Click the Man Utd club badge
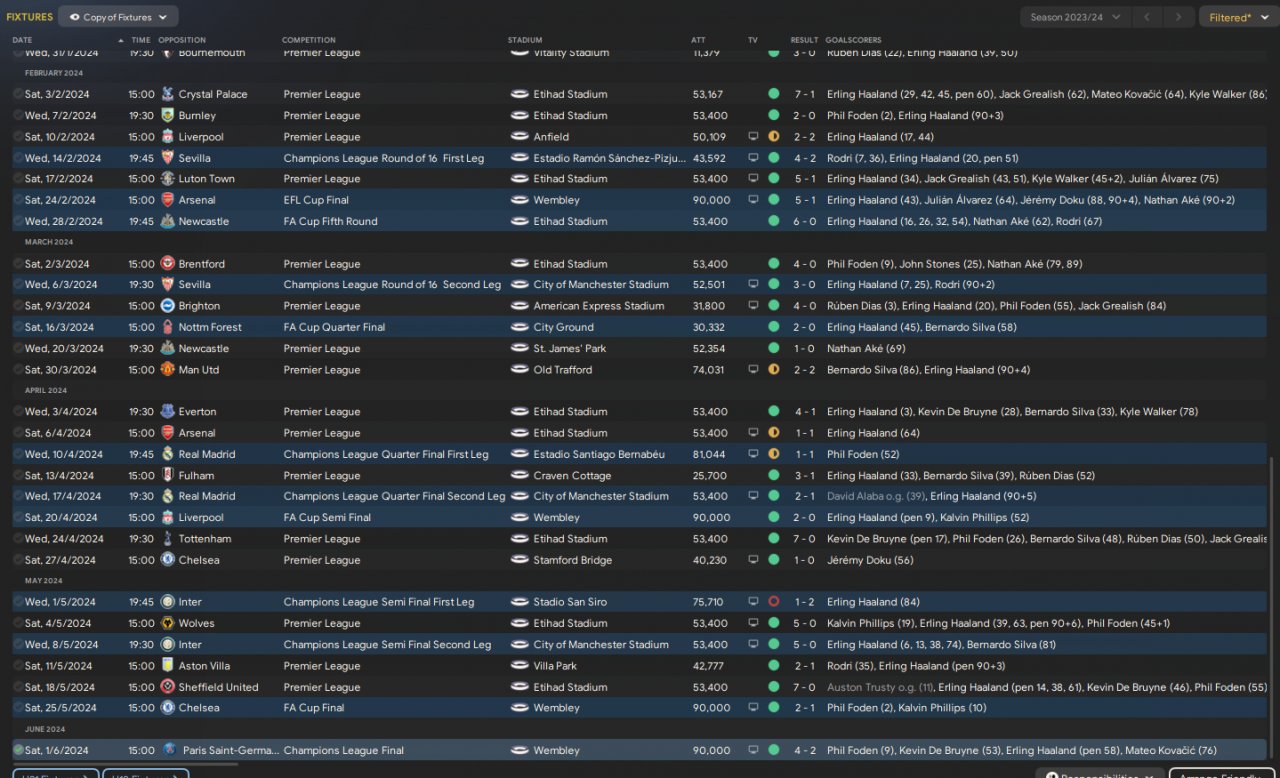The width and height of the screenshot is (1280, 778). point(168,370)
